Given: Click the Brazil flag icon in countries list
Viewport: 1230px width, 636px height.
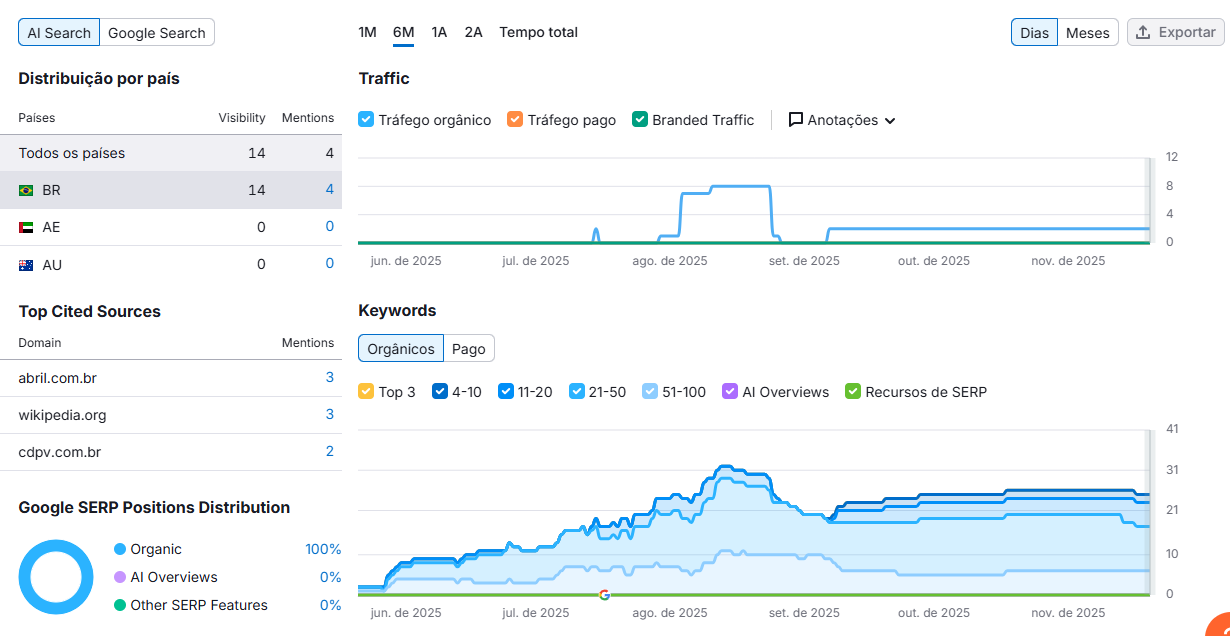Looking at the screenshot, I should (x=26, y=190).
